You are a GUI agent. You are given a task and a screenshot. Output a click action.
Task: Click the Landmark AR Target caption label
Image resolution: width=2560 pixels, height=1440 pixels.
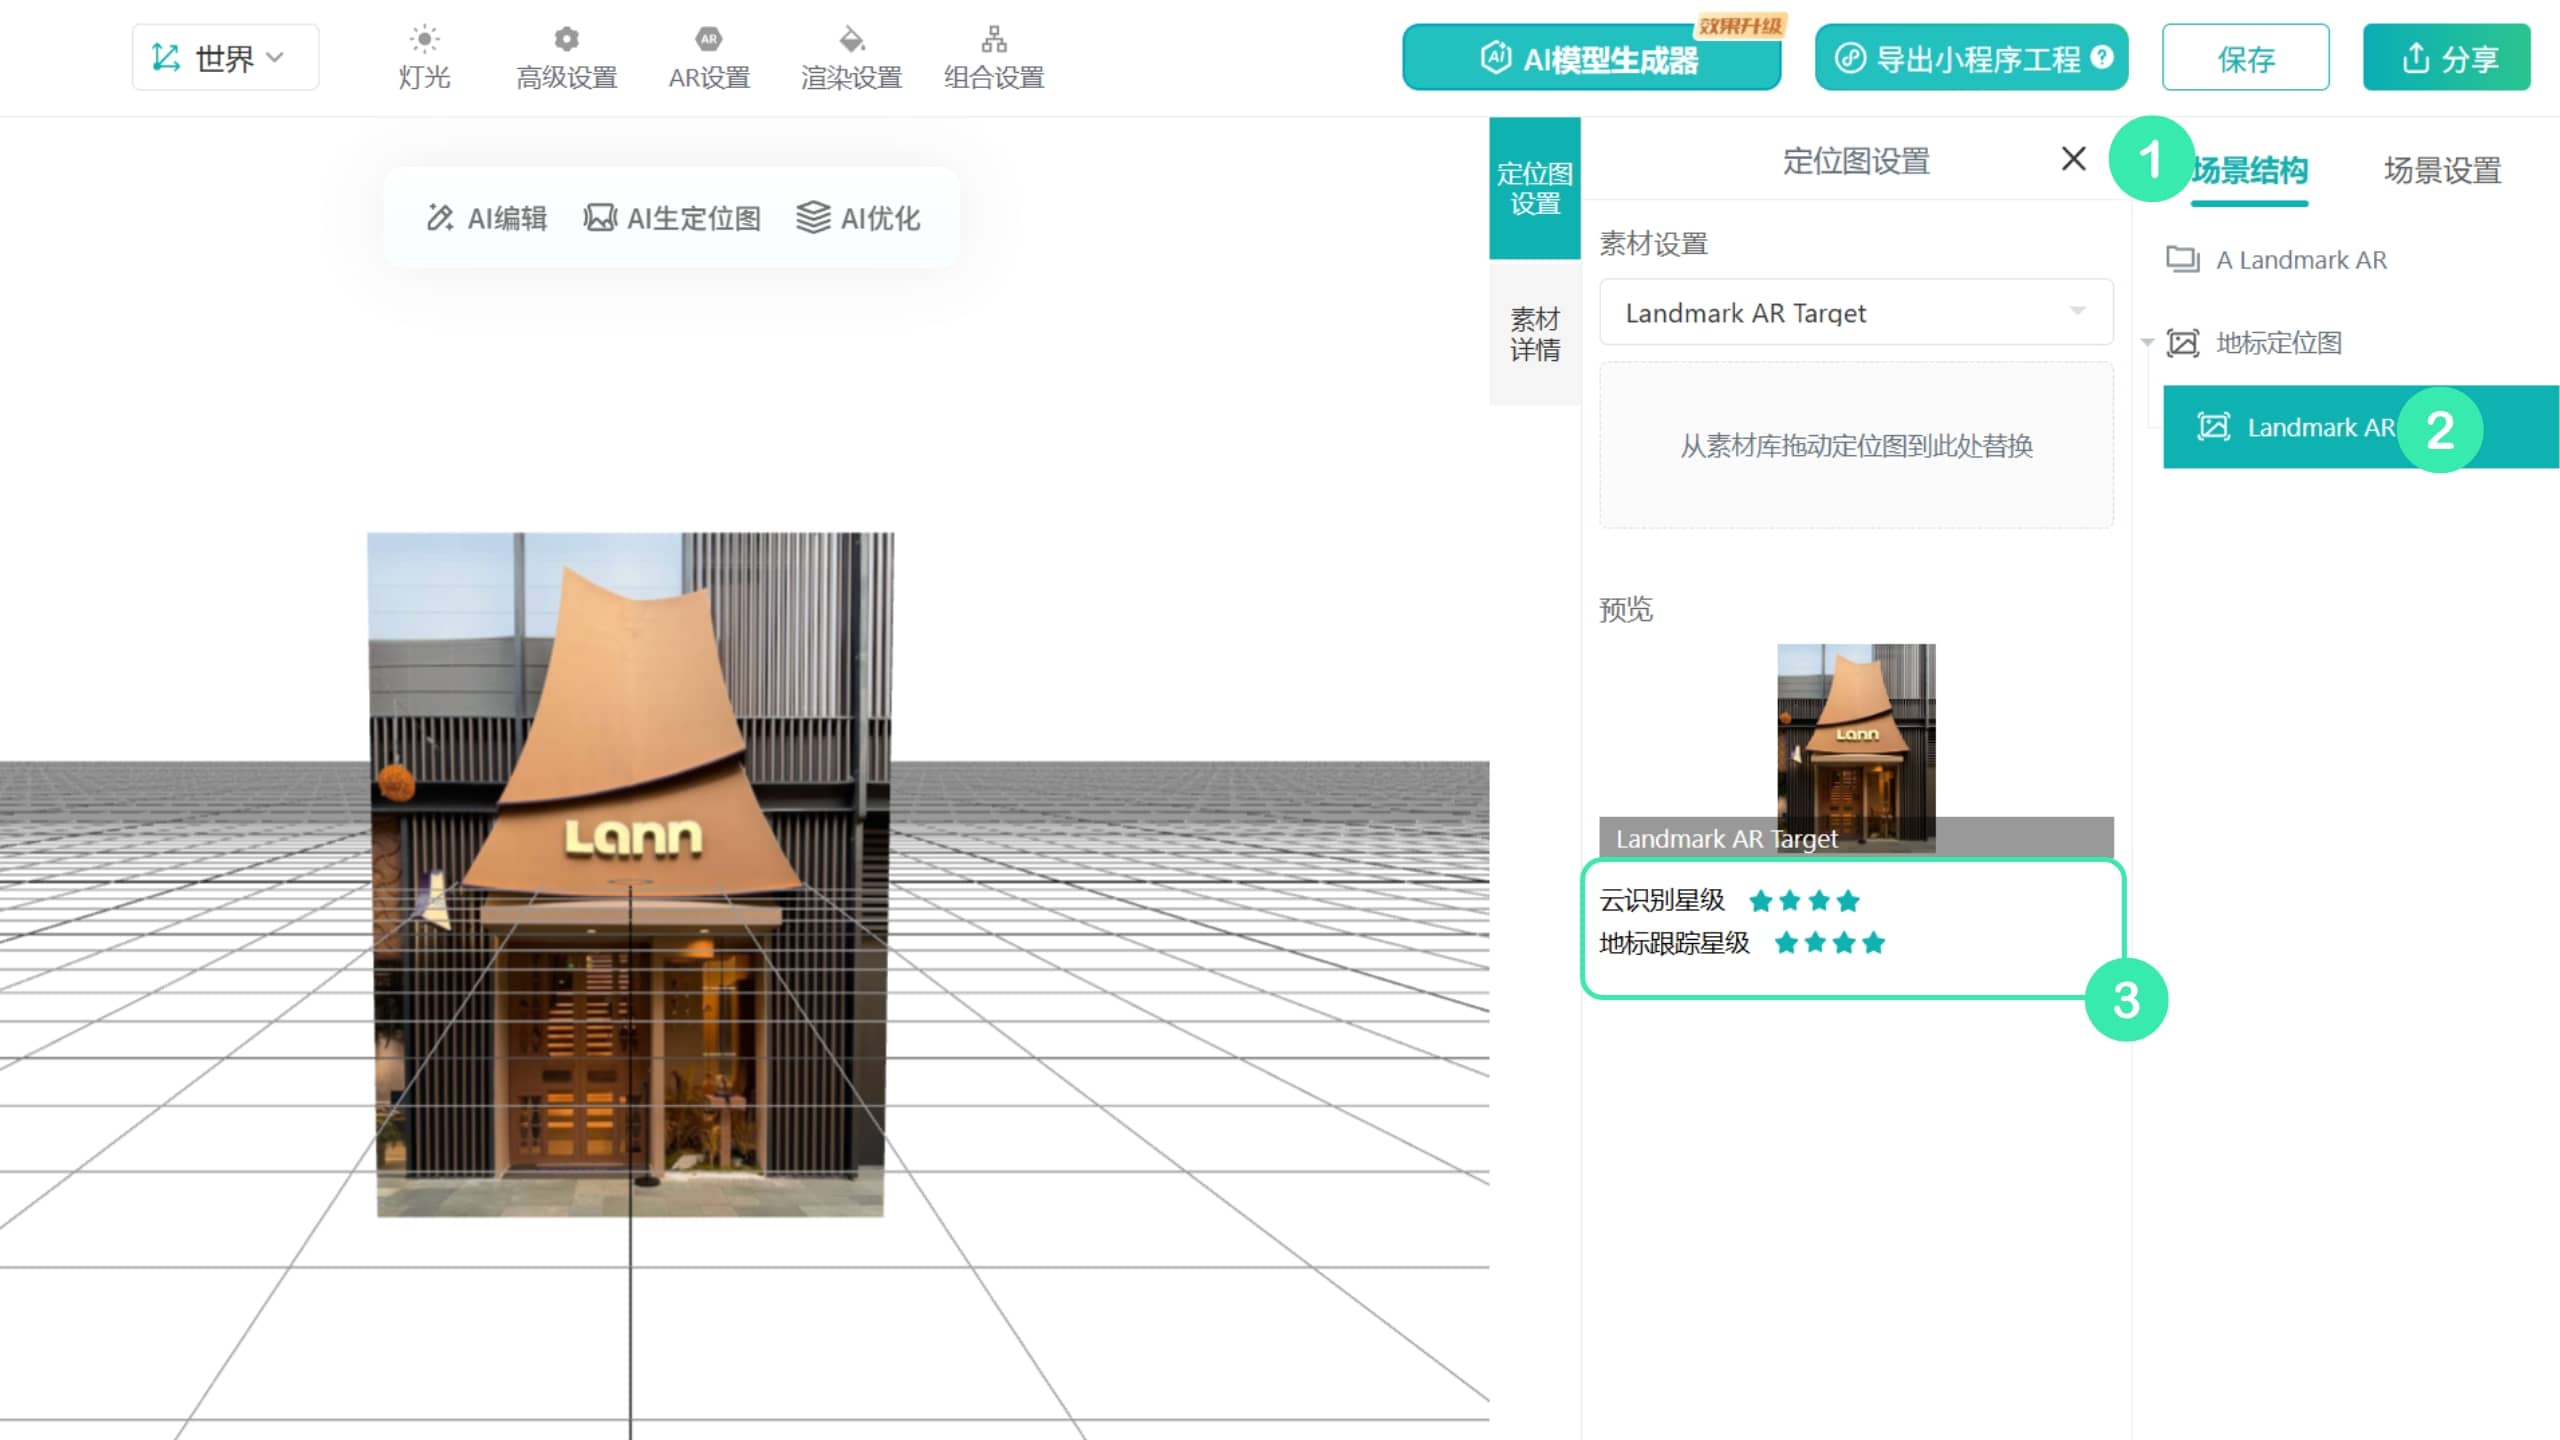pos(1727,838)
